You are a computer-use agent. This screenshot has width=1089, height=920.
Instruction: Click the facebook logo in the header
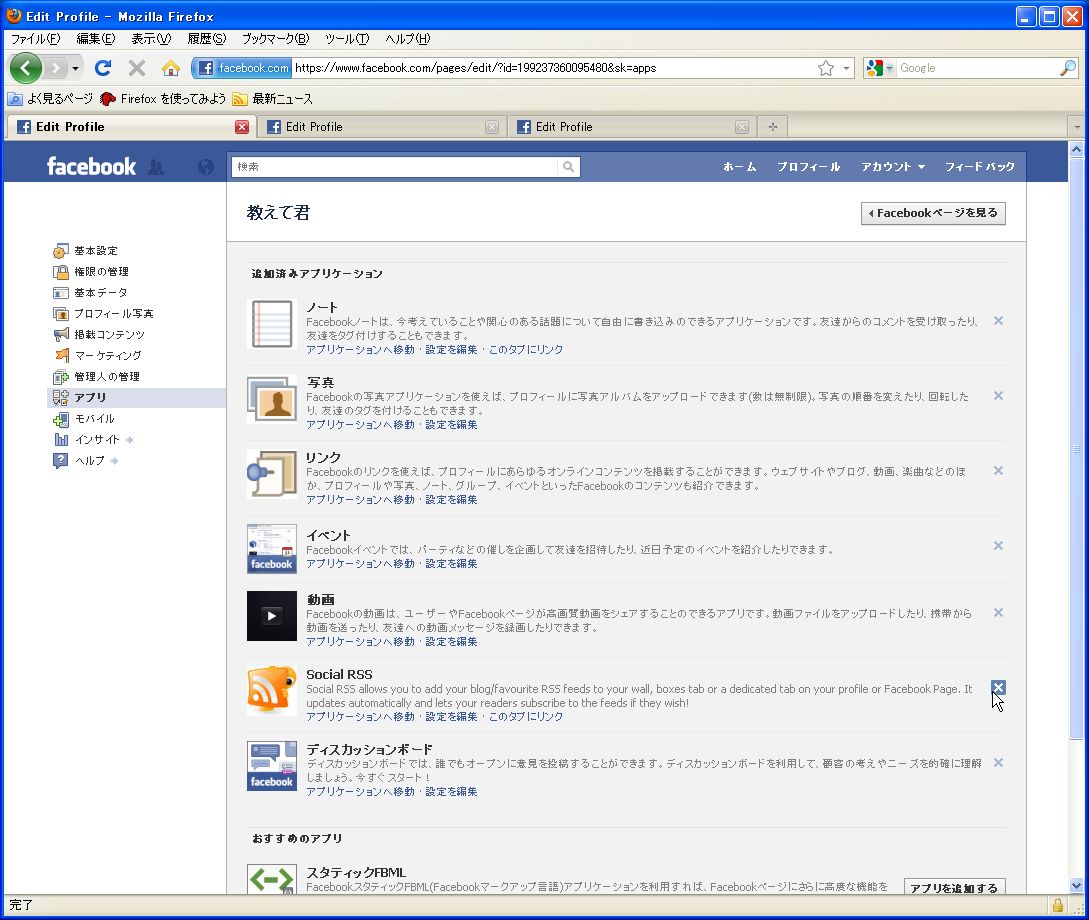click(x=91, y=167)
